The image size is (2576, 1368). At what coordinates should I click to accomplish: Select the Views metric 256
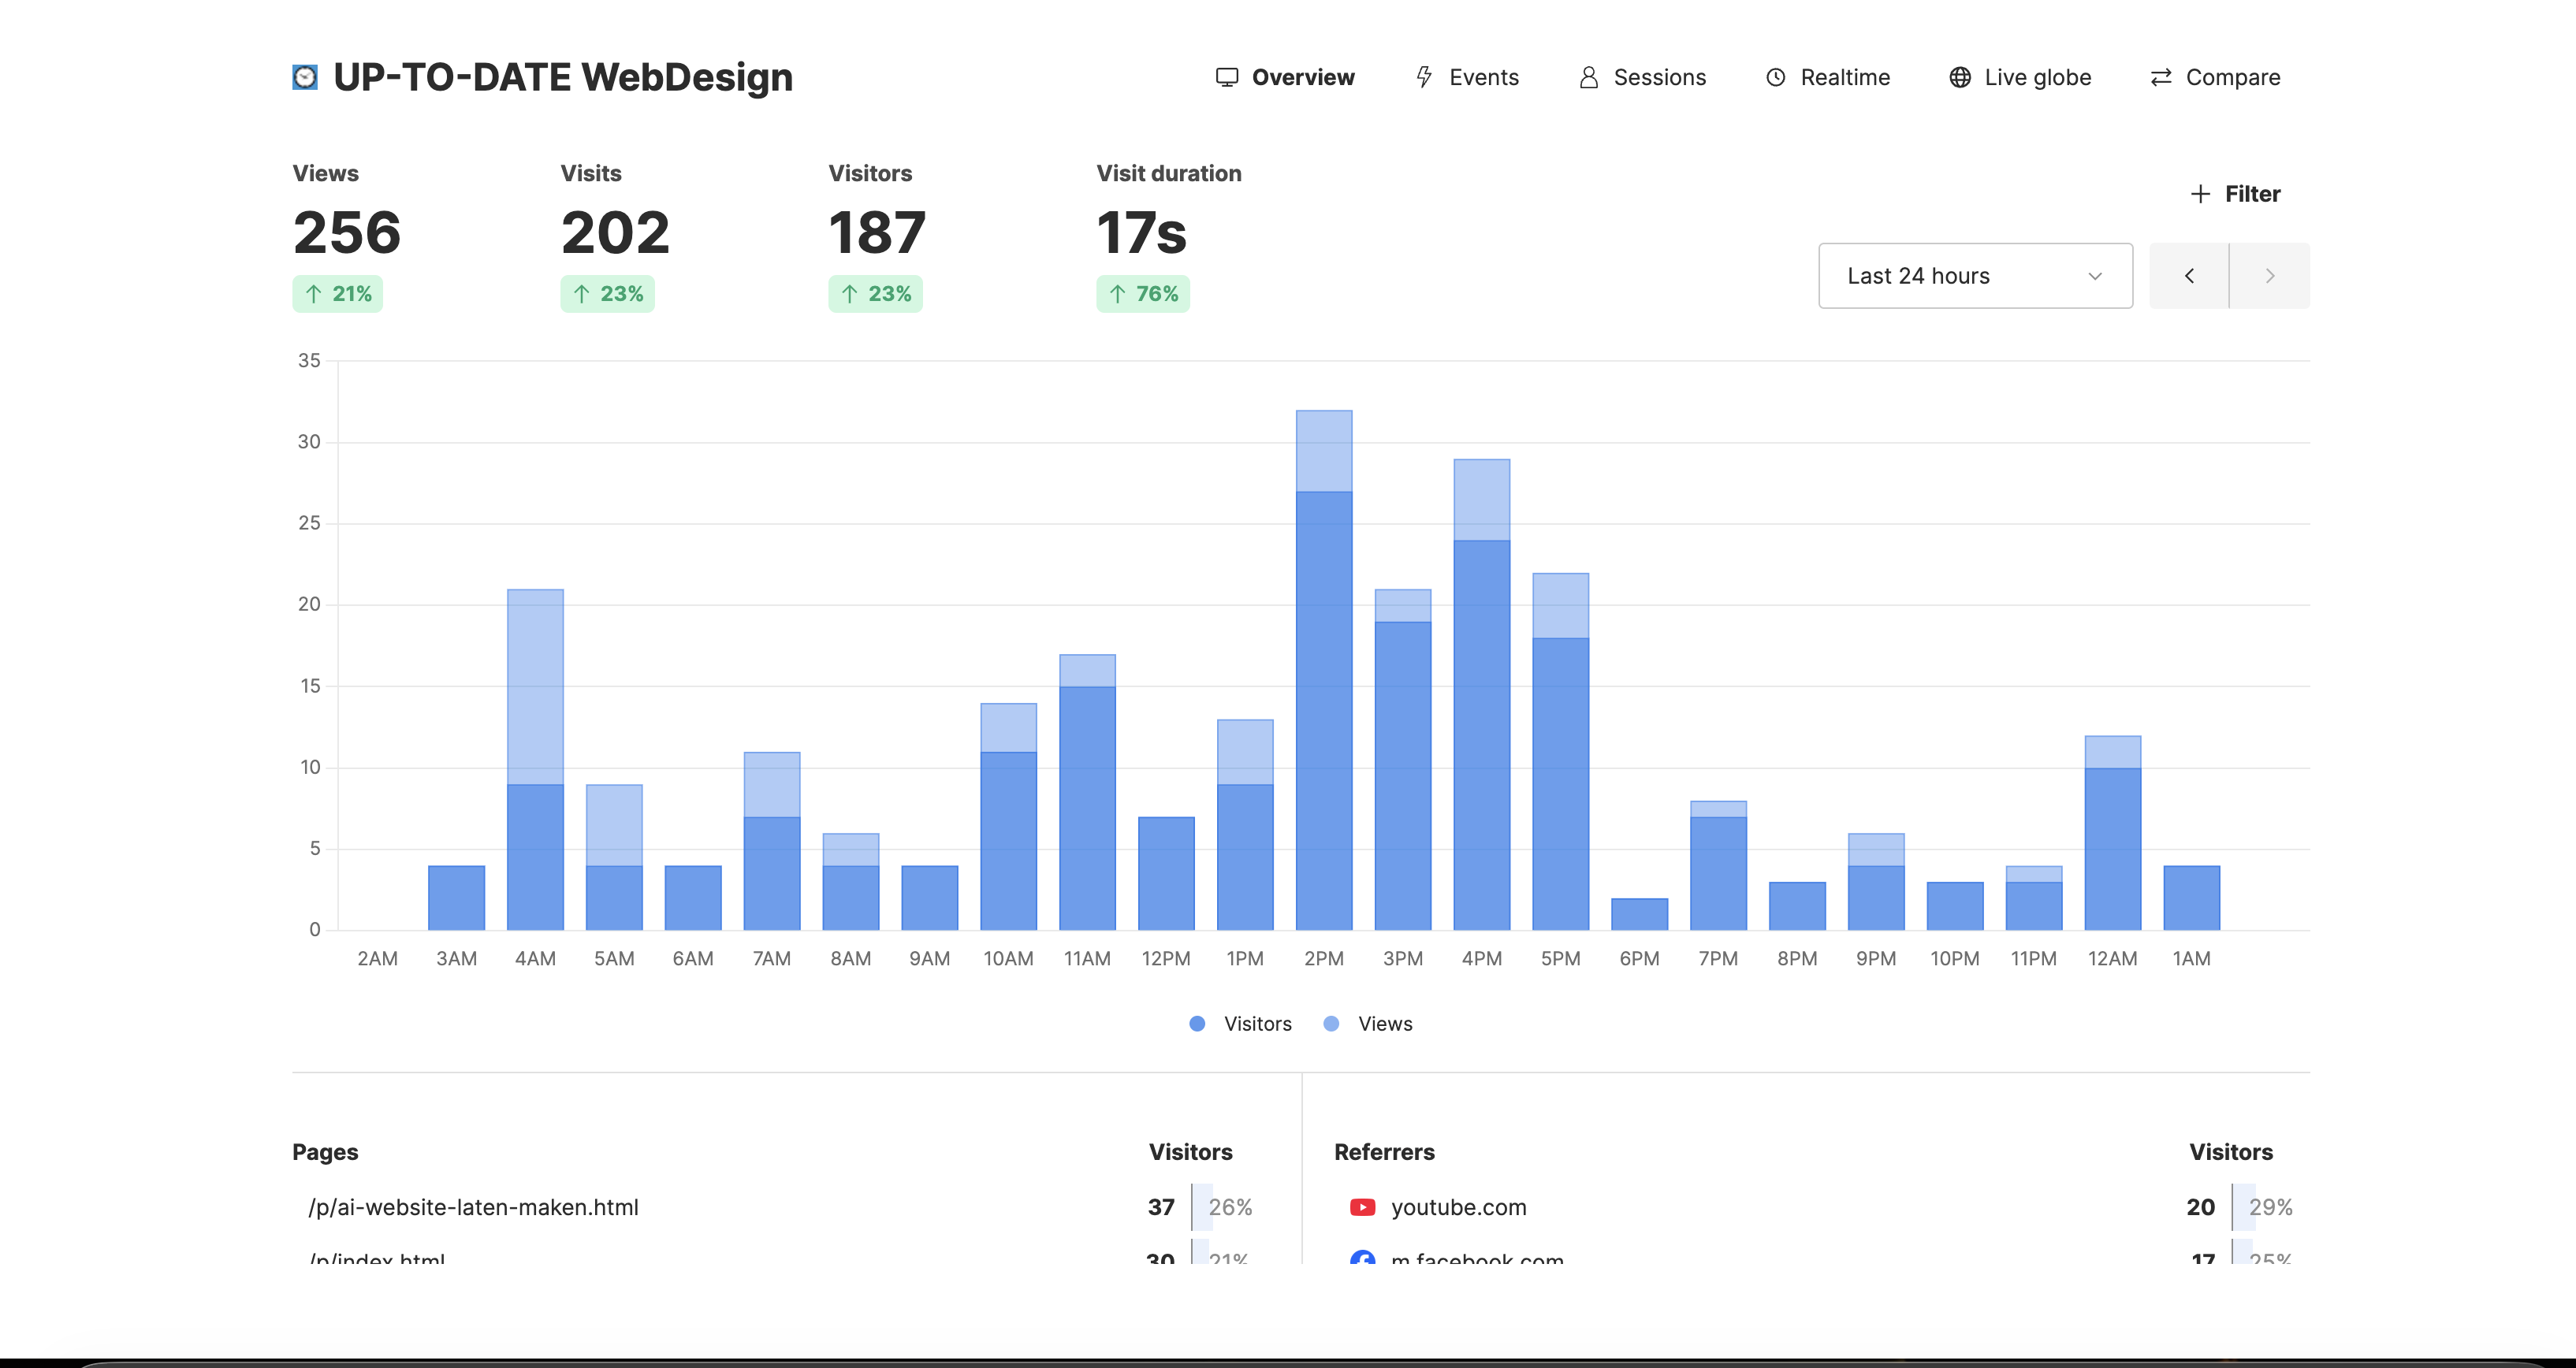click(347, 232)
